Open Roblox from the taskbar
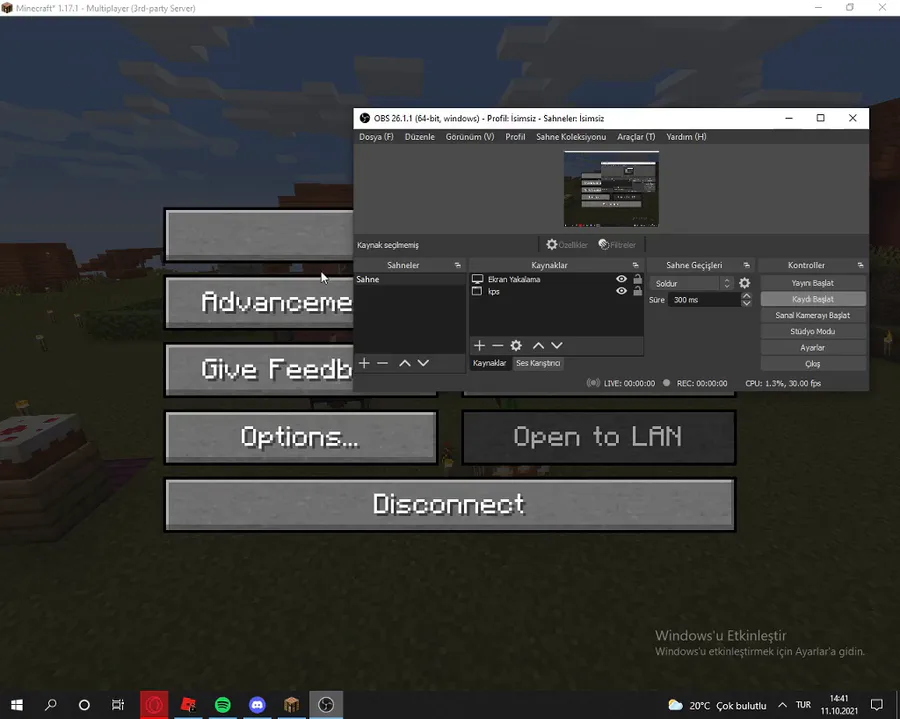Viewport: 900px width, 719px height. point(188,705)
